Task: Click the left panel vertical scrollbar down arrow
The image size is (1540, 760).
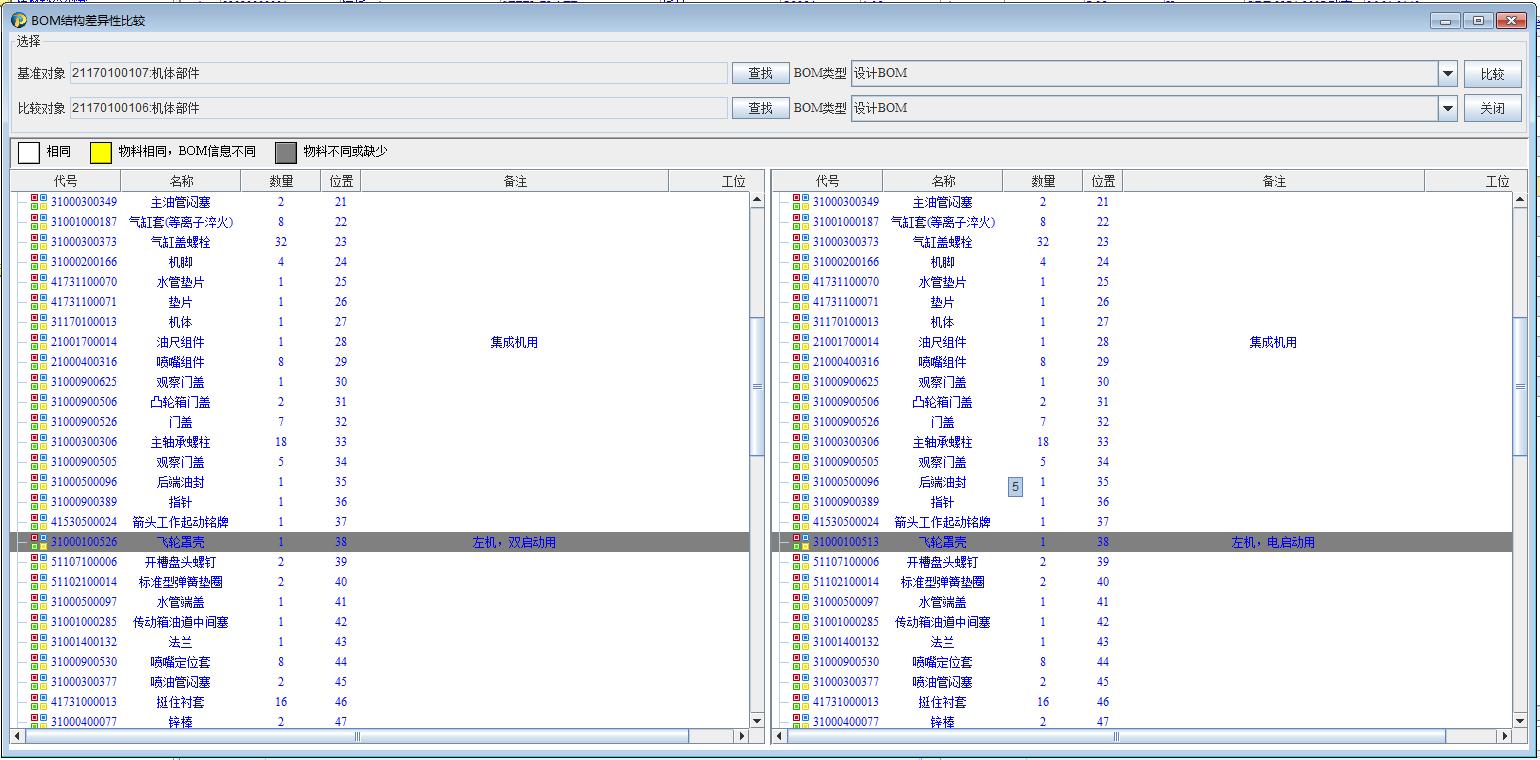Action: 757,720
